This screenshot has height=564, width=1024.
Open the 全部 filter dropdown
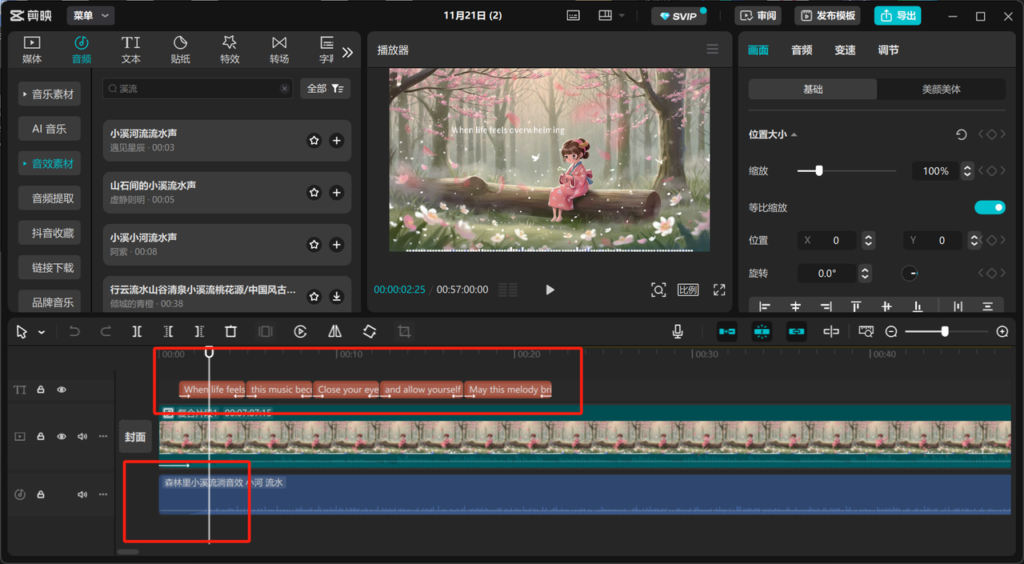point(325,88)
